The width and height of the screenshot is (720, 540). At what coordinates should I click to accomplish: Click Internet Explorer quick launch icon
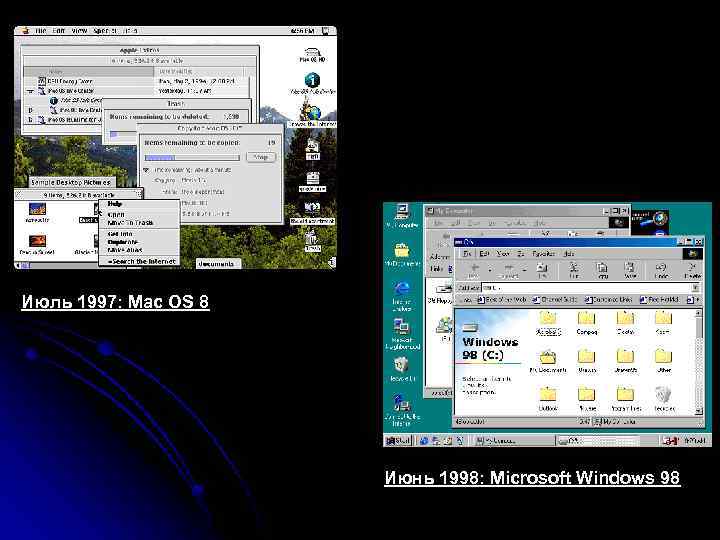click(423, 441)
